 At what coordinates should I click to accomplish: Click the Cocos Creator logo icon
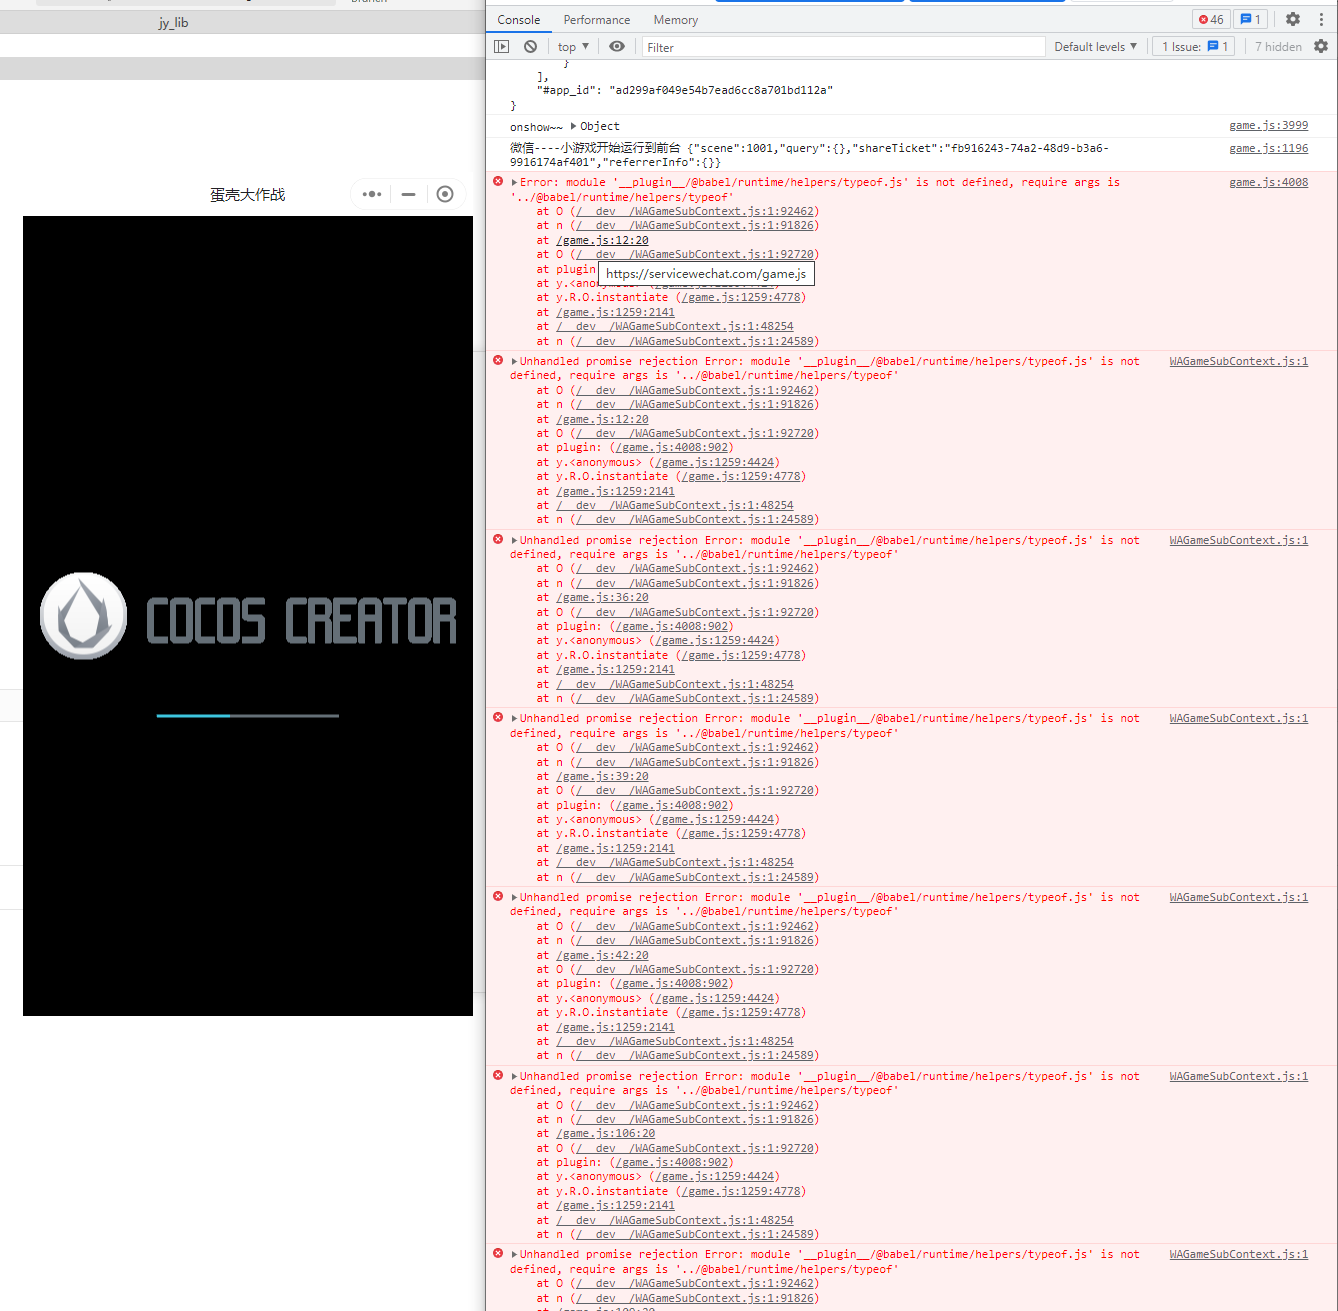pos(83,616)
